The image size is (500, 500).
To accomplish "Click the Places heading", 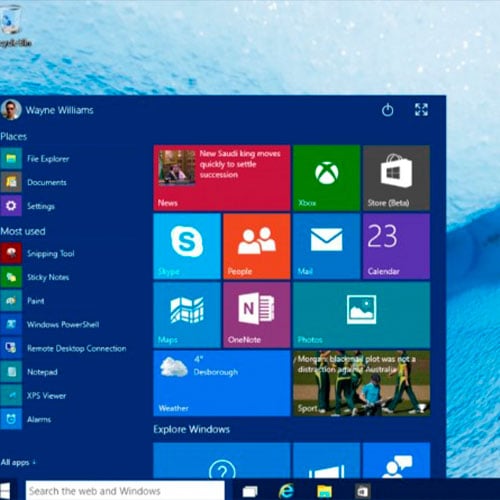I will 14,136.
